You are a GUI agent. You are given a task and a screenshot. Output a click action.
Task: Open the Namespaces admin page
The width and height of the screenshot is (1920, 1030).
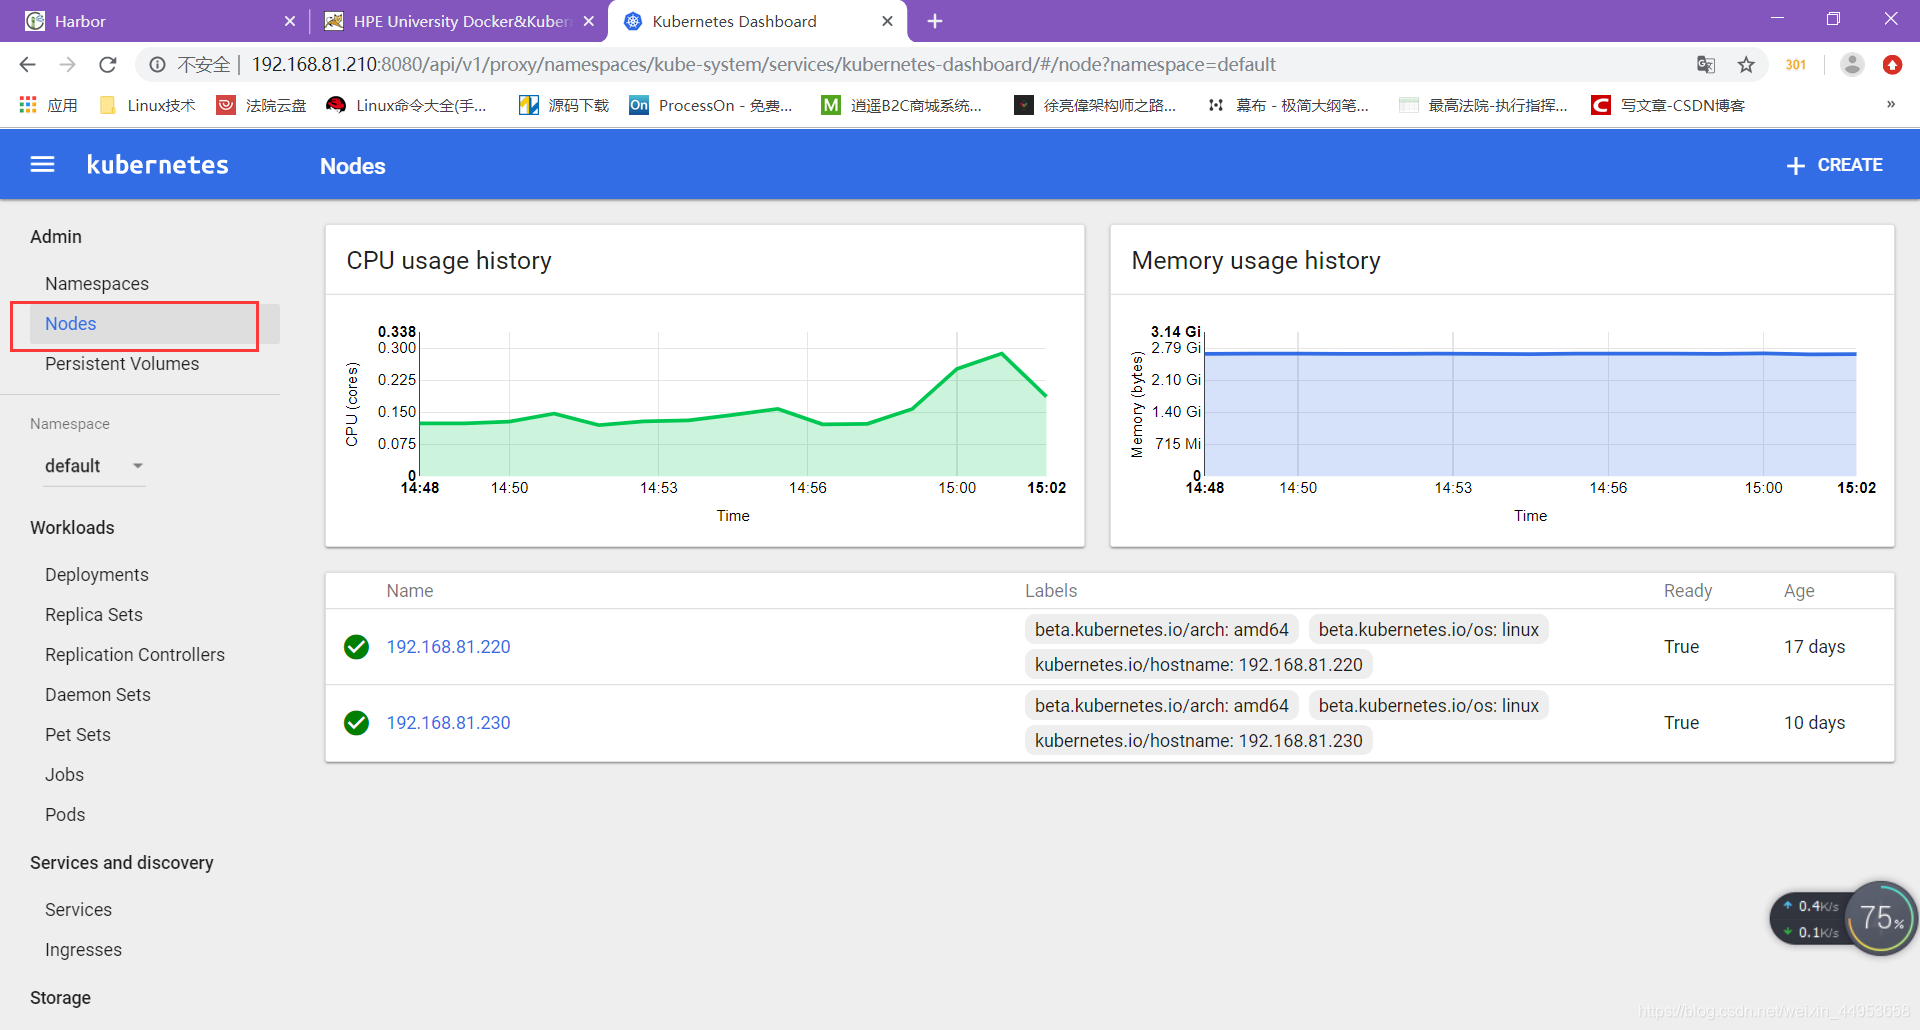coord(97,284)
